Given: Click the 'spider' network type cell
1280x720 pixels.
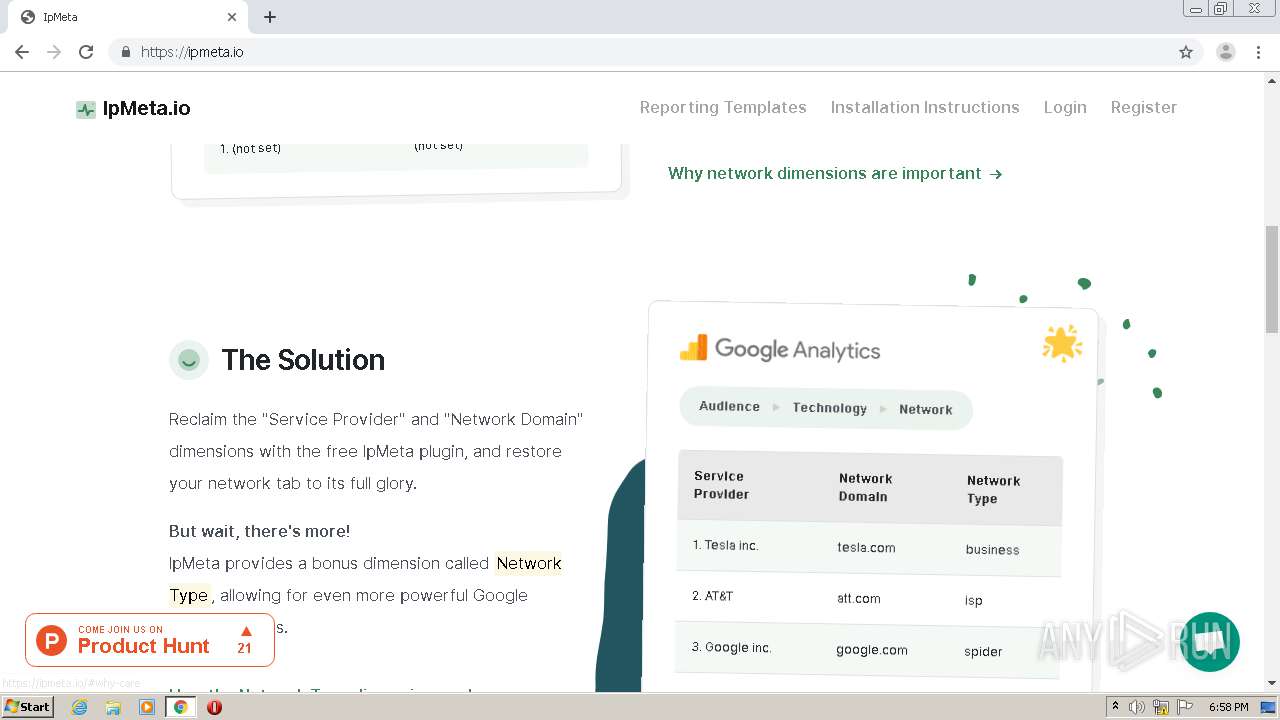Looking at the screenshot, I should point(983,651).
